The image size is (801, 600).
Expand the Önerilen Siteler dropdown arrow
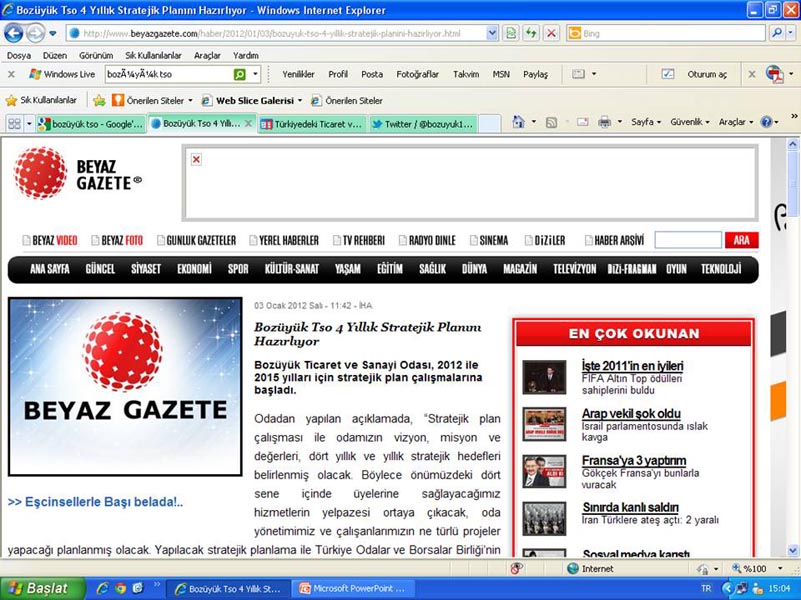[x=190, y=101]
